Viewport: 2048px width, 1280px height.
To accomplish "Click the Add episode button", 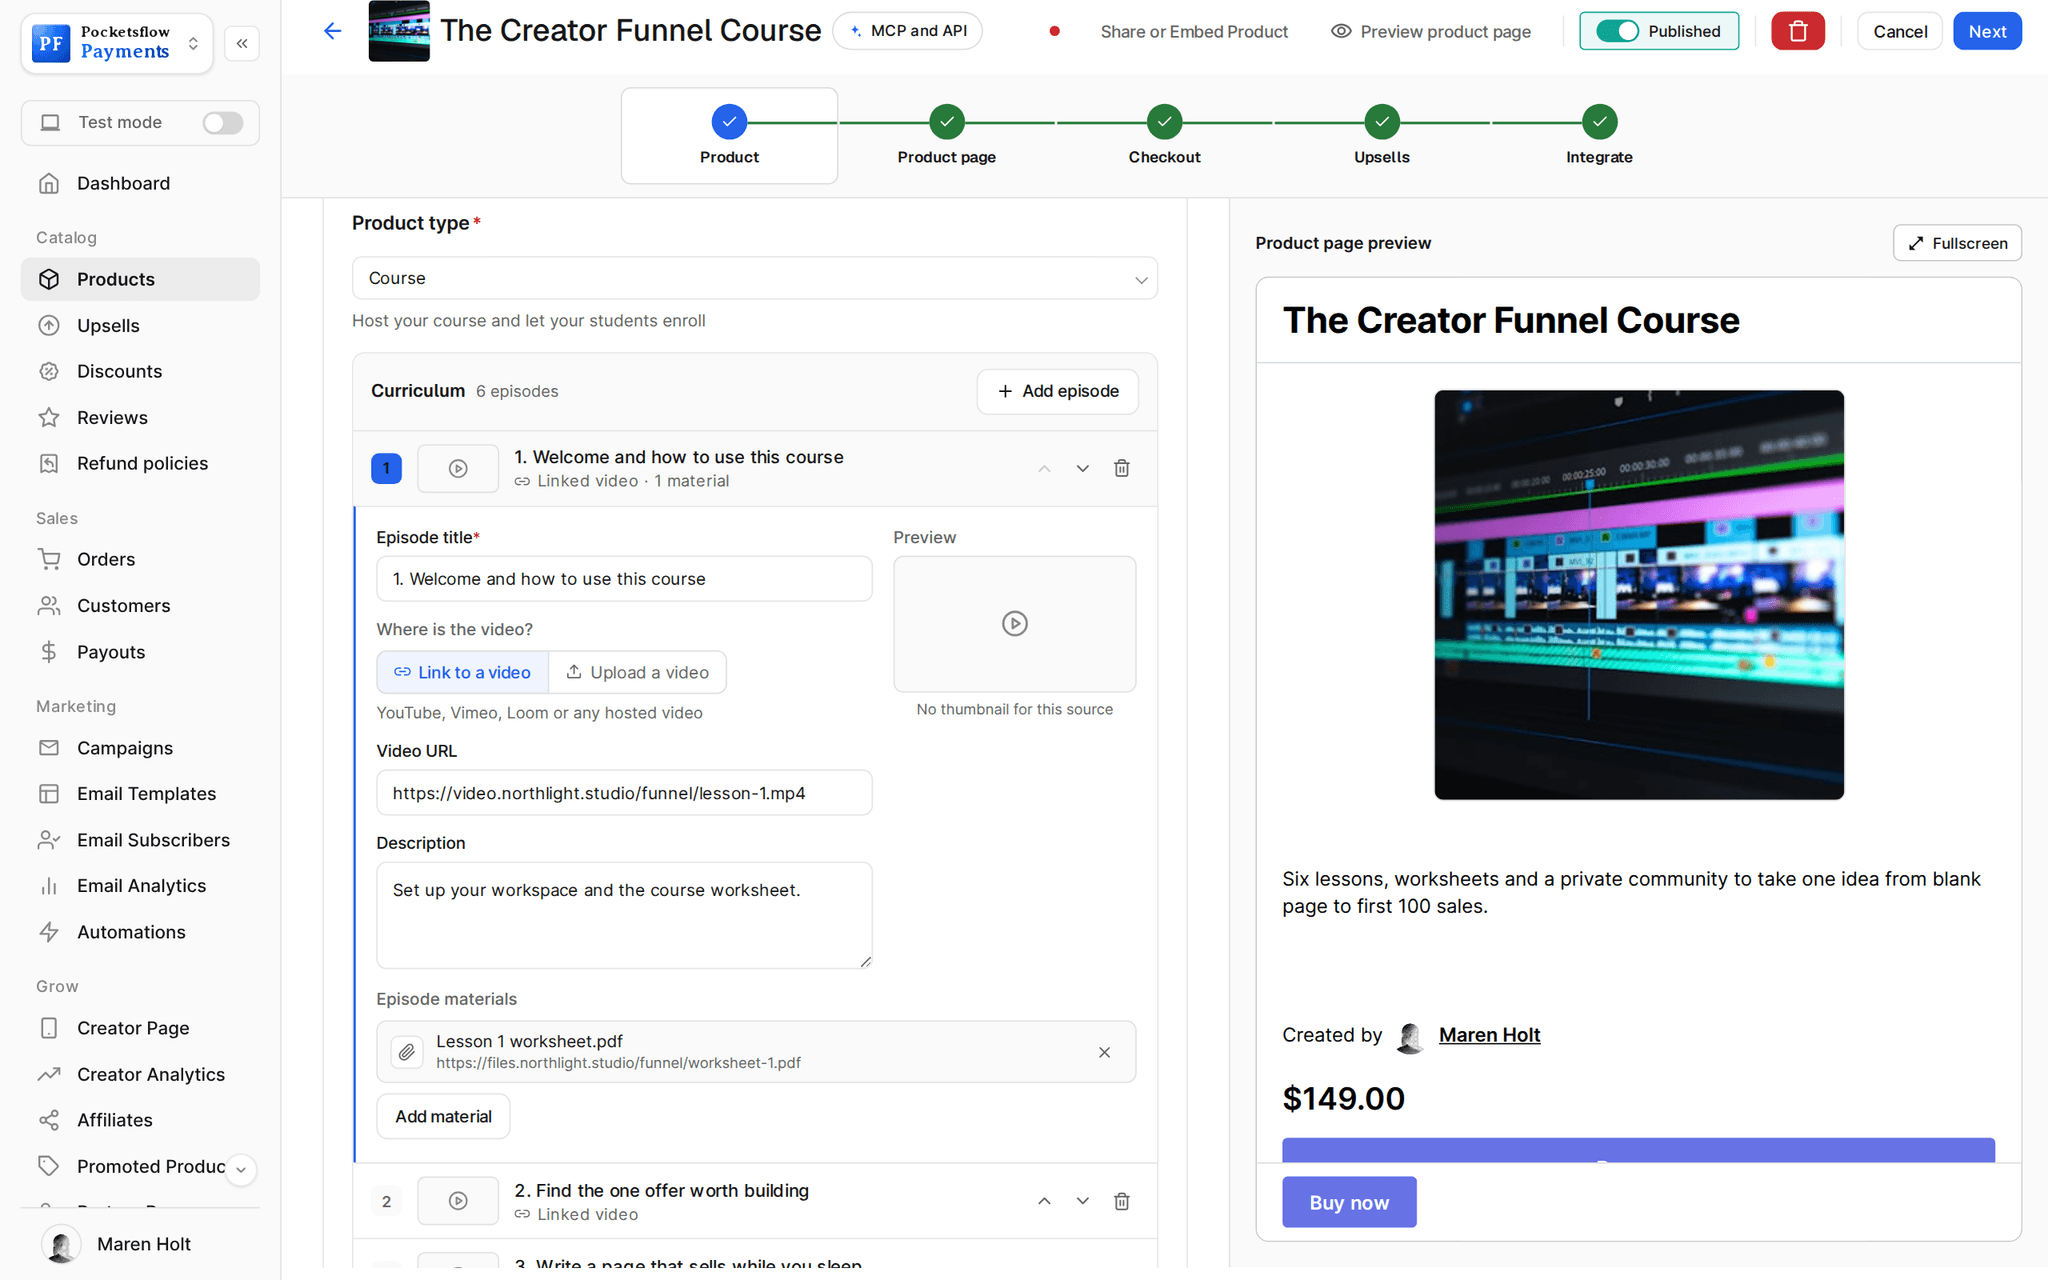I will 1058,391.
